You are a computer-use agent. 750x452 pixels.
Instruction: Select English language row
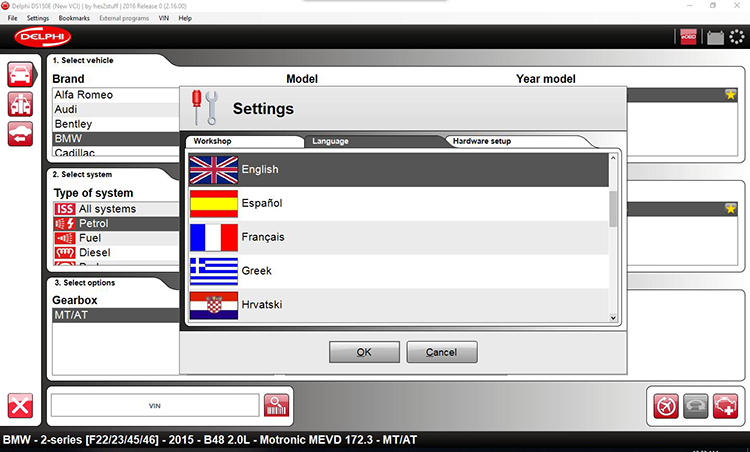coord(398,170)
